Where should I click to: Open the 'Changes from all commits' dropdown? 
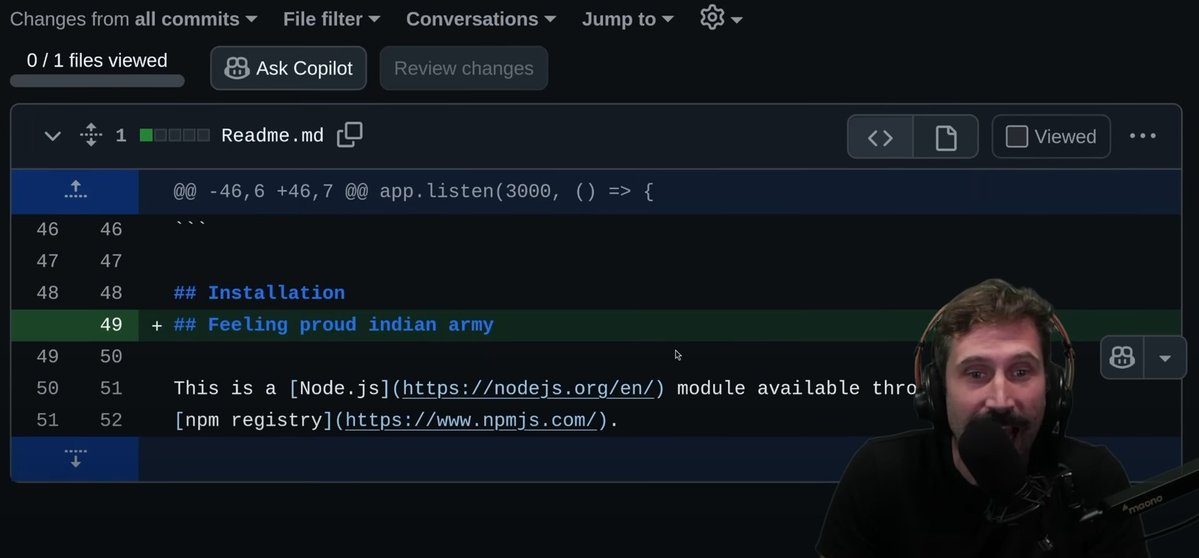(x=133, y=19)
